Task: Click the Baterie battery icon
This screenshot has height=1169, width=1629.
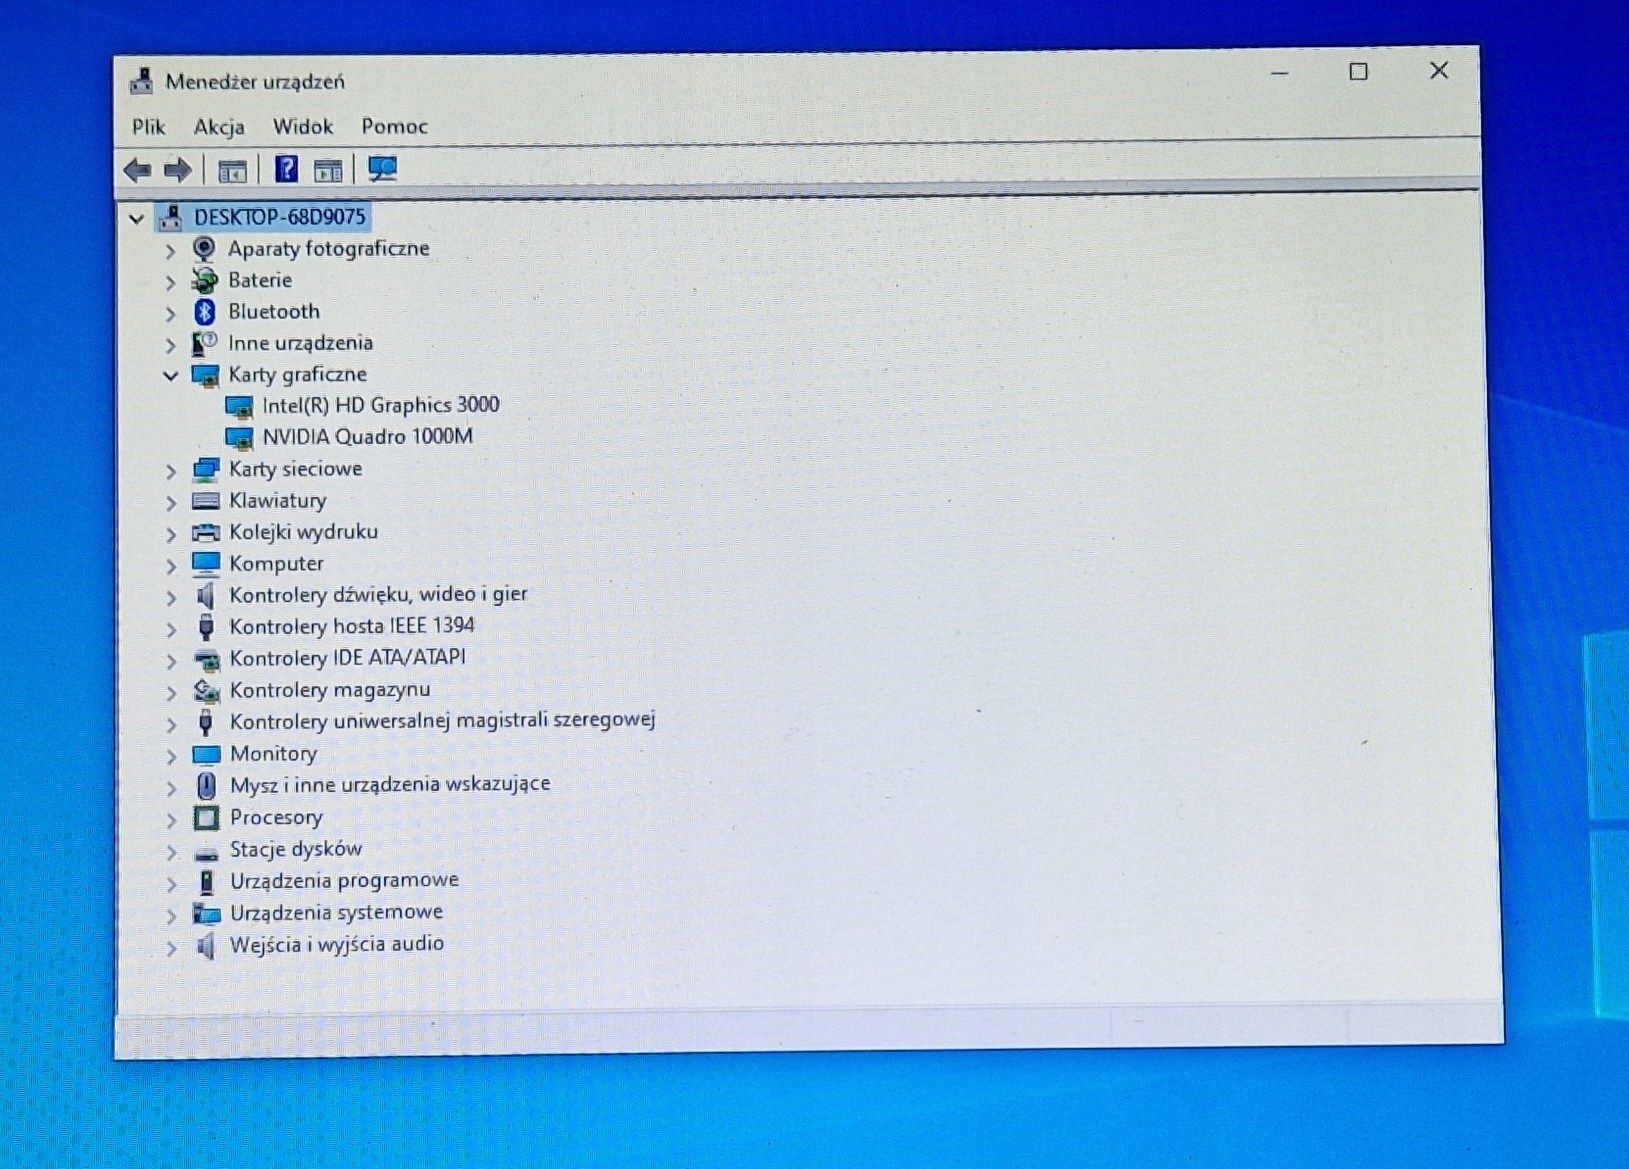Action: click(x=204, y=280)
